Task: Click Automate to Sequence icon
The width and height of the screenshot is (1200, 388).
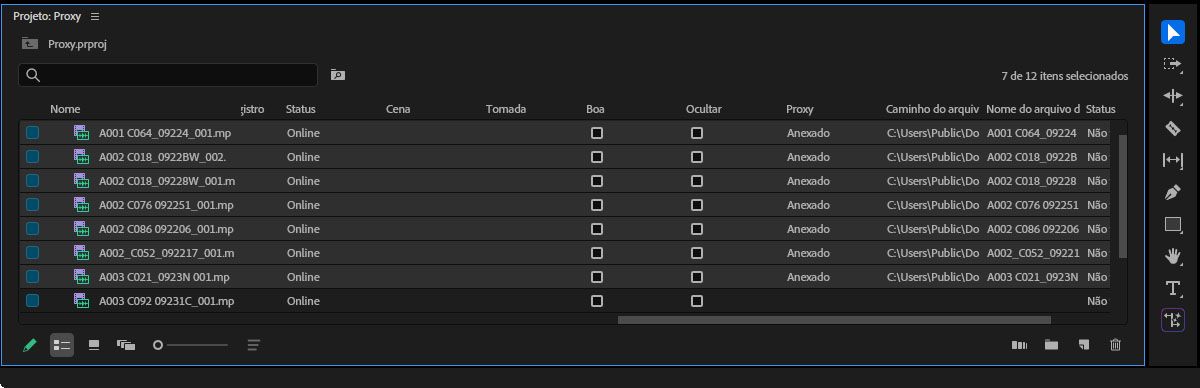Action: click(x=1019, y=345)
